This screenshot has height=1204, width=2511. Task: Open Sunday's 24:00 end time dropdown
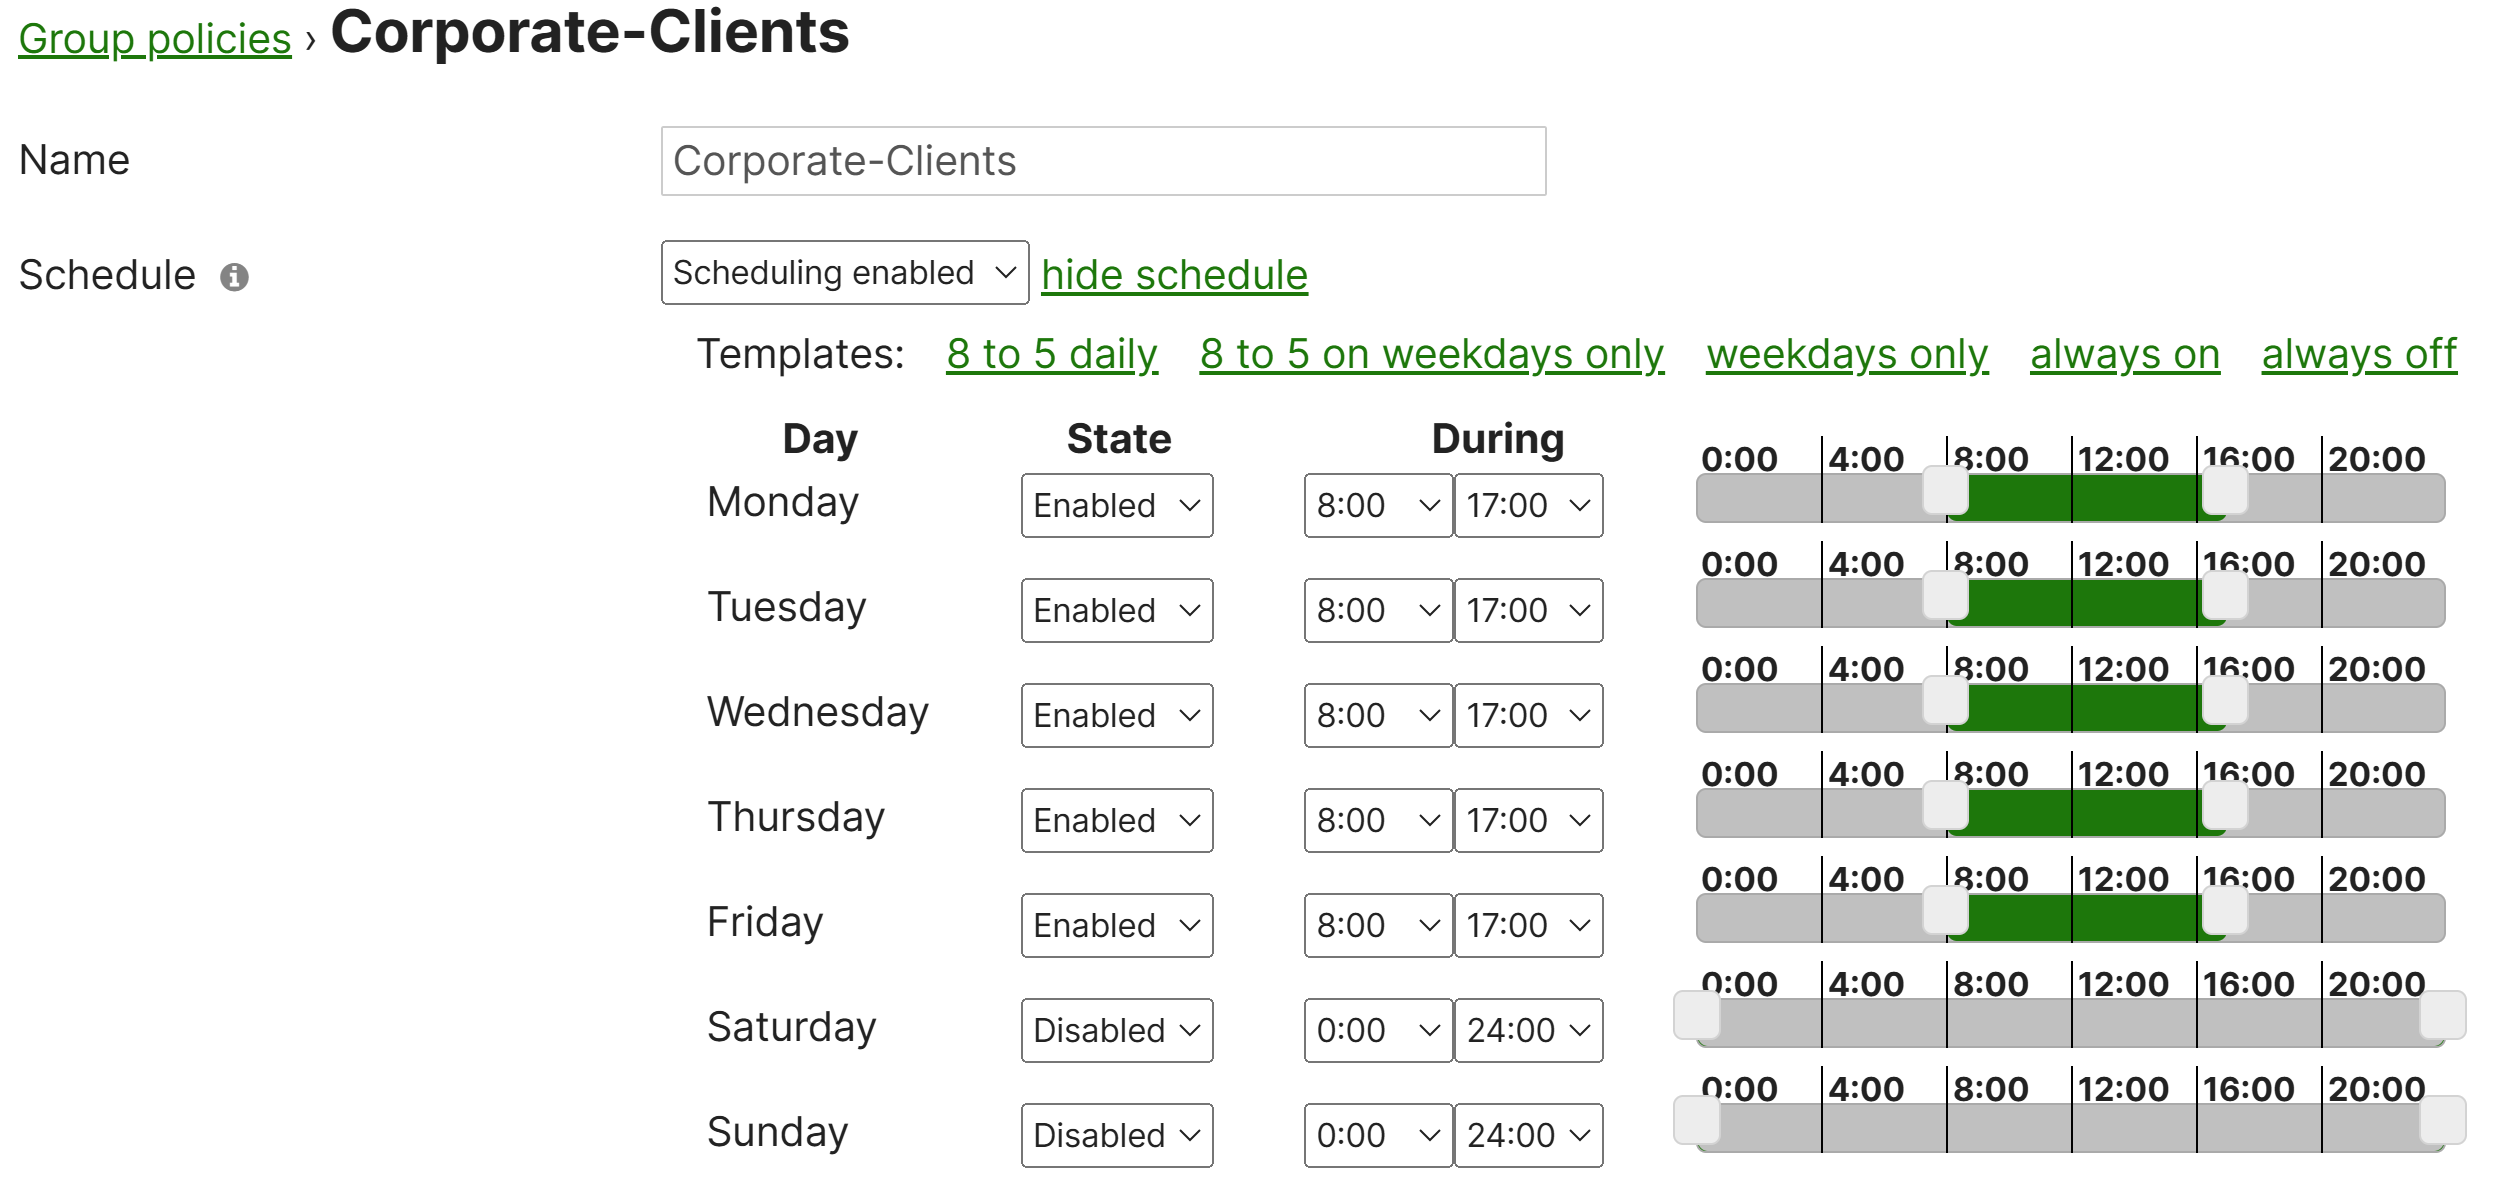[x=1528, y=1135]
